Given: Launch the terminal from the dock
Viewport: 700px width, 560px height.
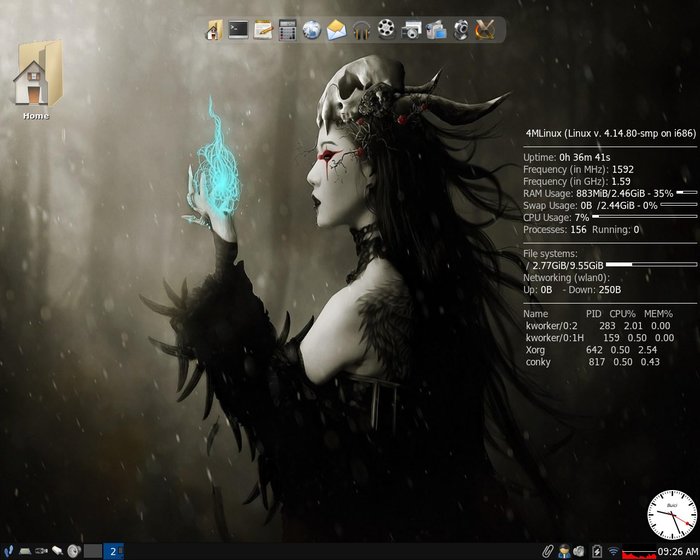Looking at the screenshot, I should point(238,30).
